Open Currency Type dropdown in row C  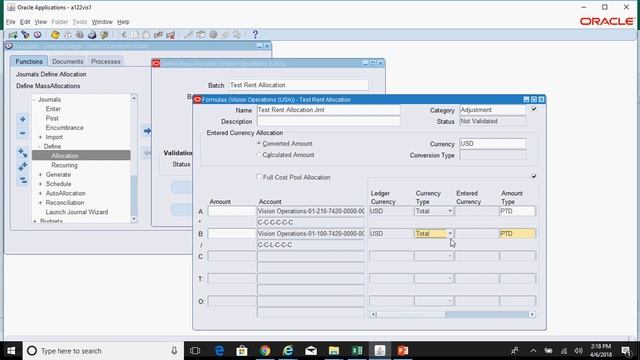coord(450,256)
